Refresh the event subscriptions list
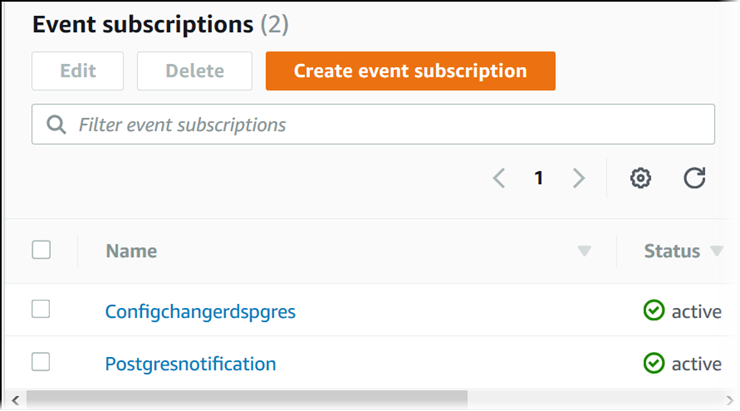 pyautogui.click(x=695, y=178)
